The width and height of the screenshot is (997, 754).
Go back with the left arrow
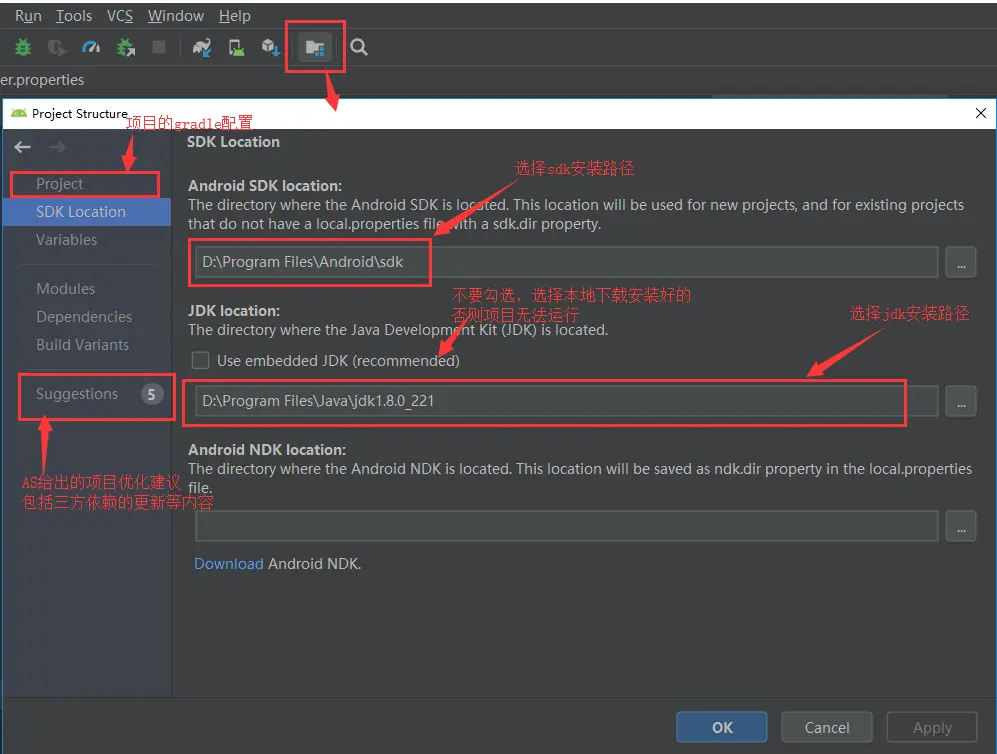pyautogui.click(x=23, y=147)
